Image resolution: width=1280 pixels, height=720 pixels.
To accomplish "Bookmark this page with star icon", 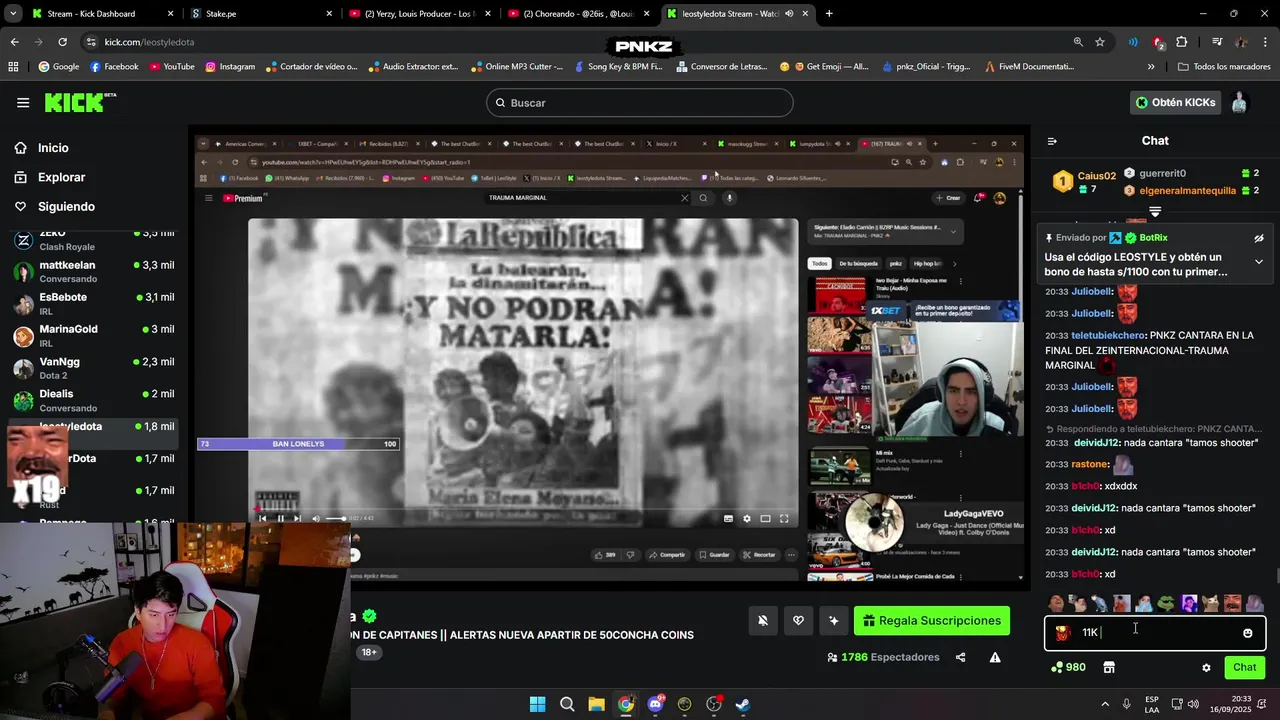I will pos(1100,42).
